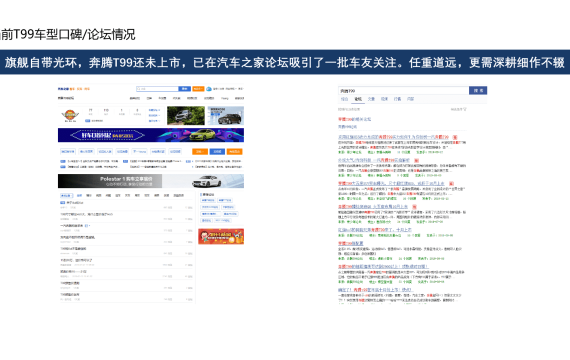Click the blue cloud chat icon in forum header
This screenshot has width=570, height=360.
[x=209, y=89]
